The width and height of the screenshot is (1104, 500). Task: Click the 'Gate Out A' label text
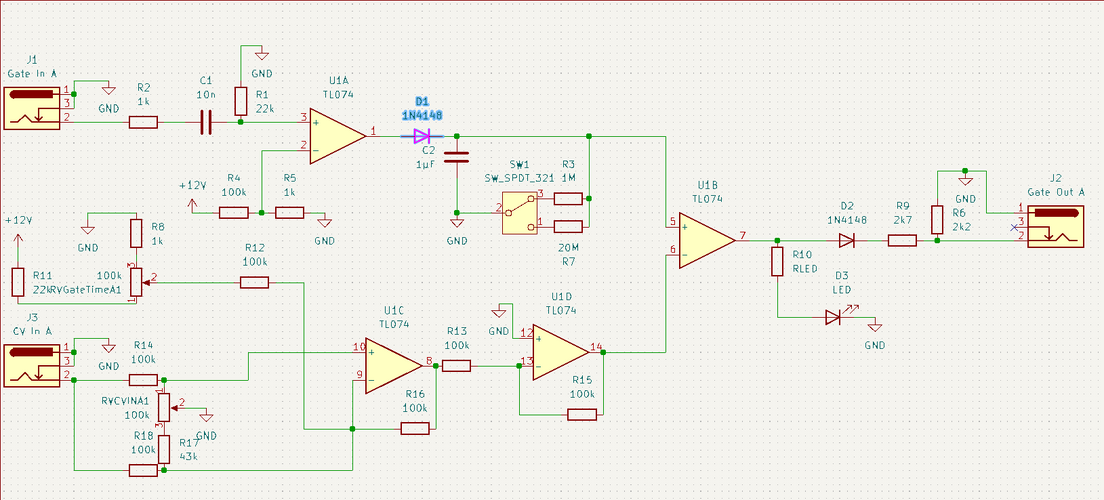pyautogui.click(x=1057, y=192)
